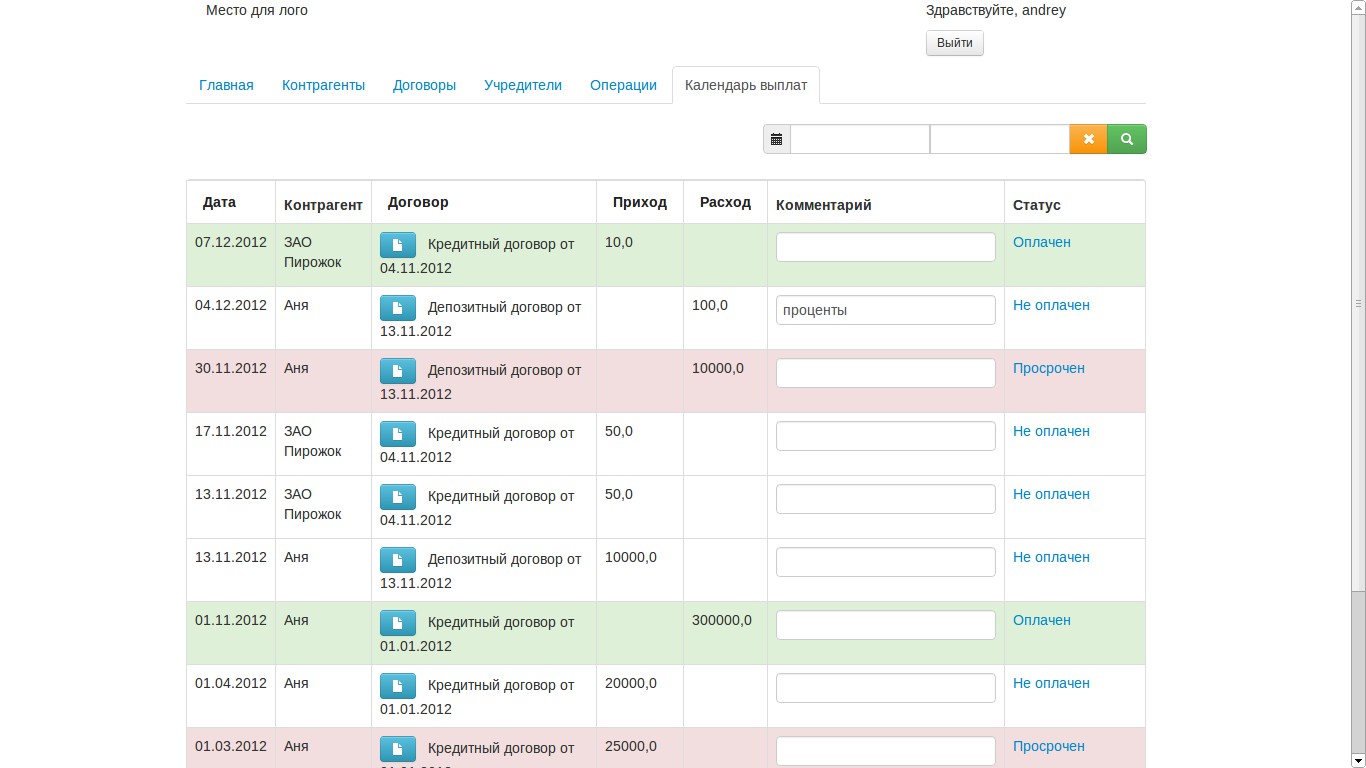This screenshot has width=1366, height=768.
Task: Open document icon for 07.12.2012 contract
Action: click(x=398, y=245)
